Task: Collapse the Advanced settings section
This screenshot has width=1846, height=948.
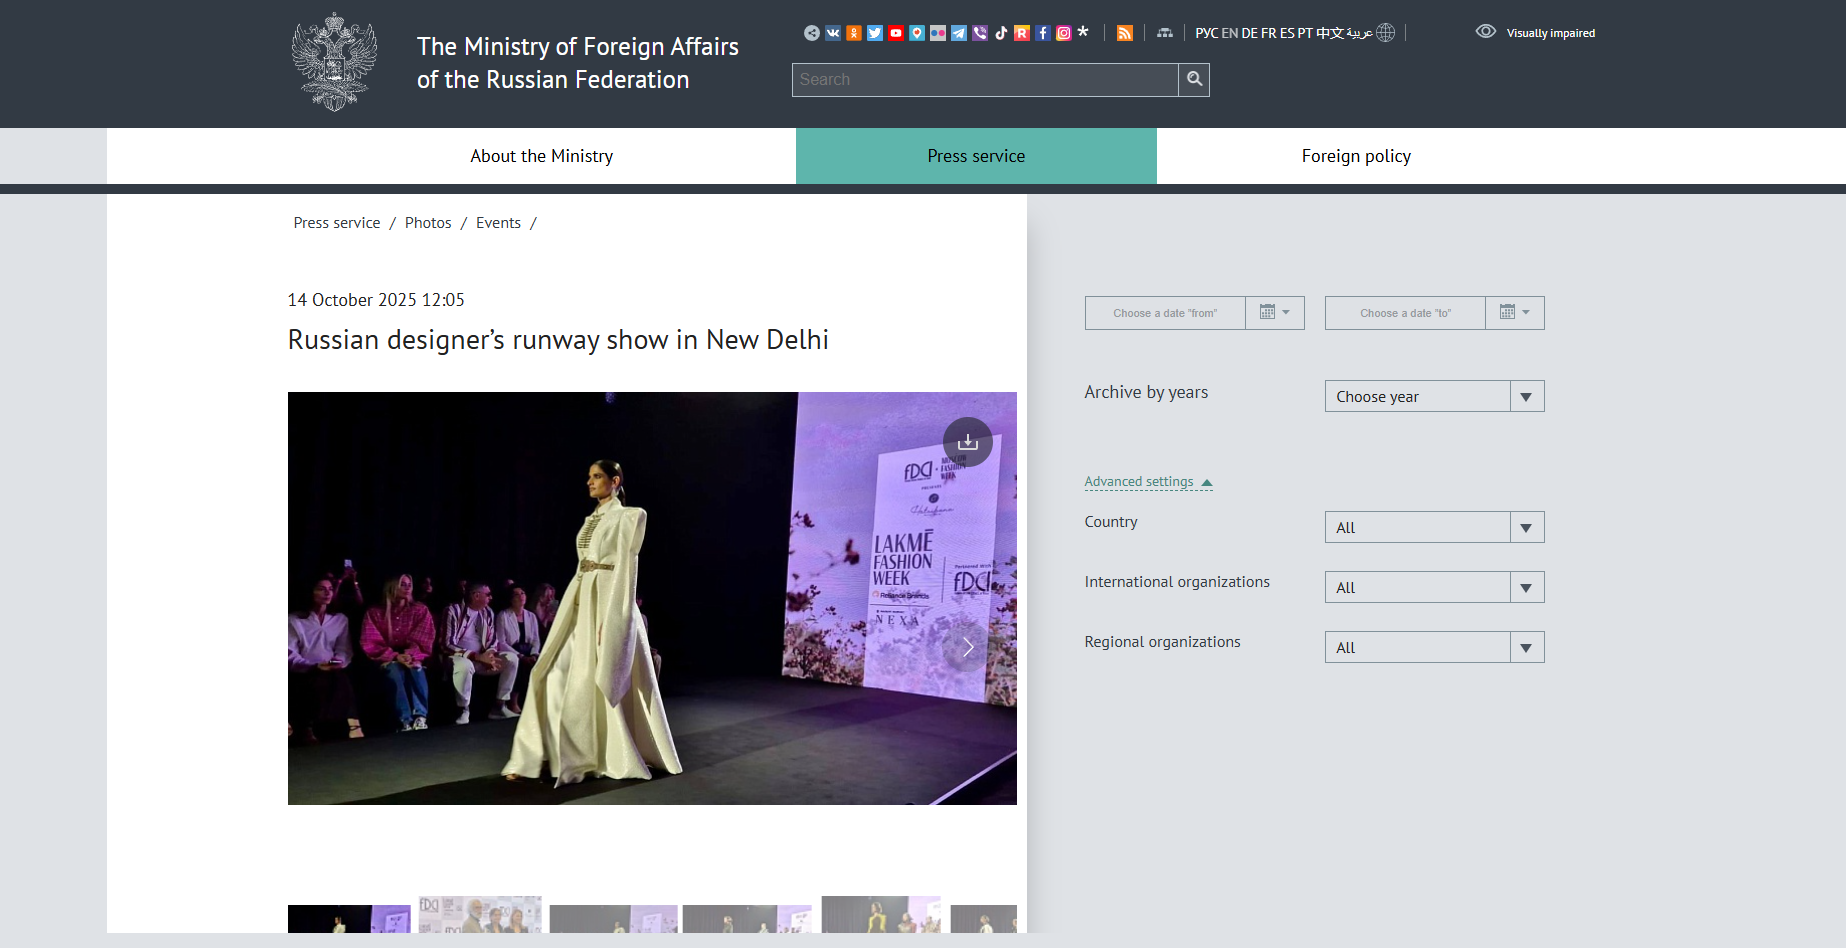Action: 1149,482
